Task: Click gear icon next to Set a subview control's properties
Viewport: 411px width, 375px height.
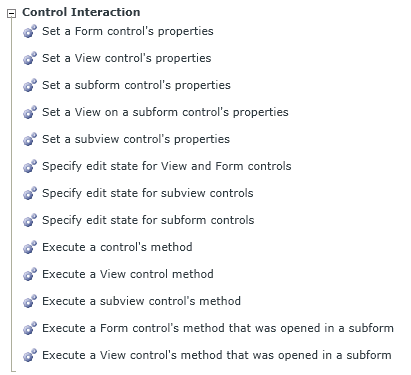Action: (x=30, y=139)
